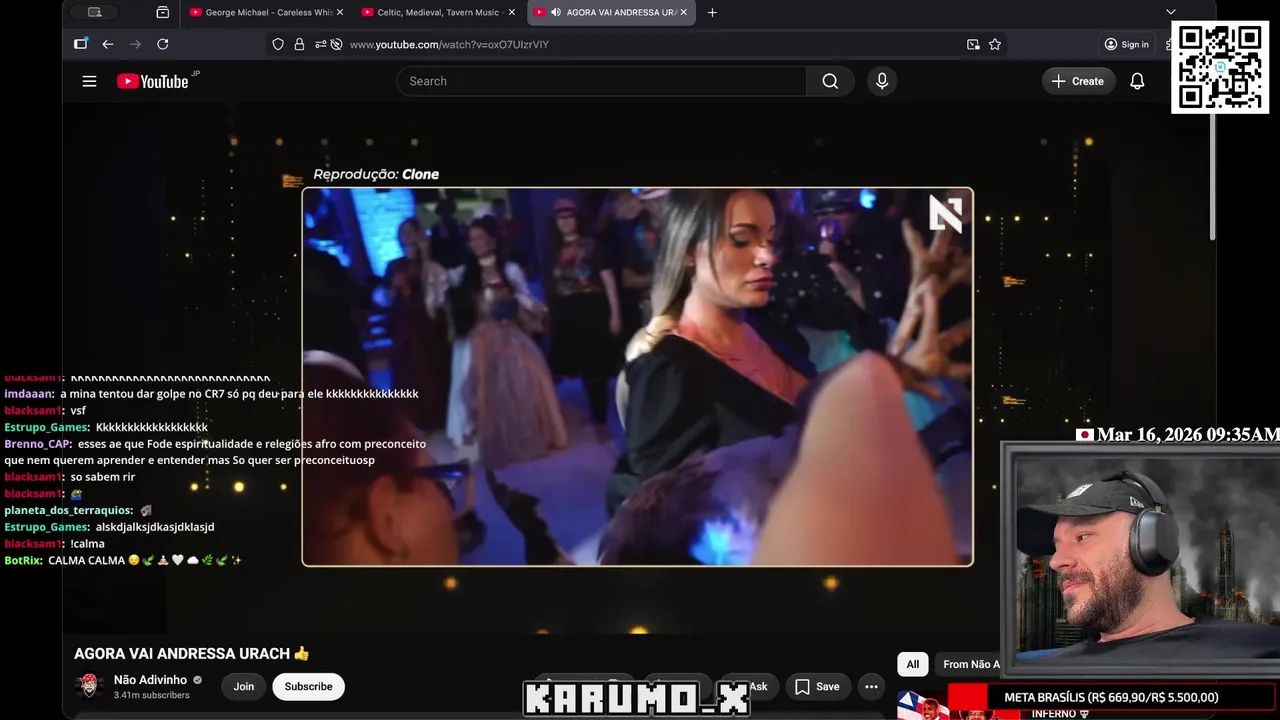Open picture-in-picture icon in the address bar
Viewport: 1280px width, 720px height.
(x=973, y=44)
